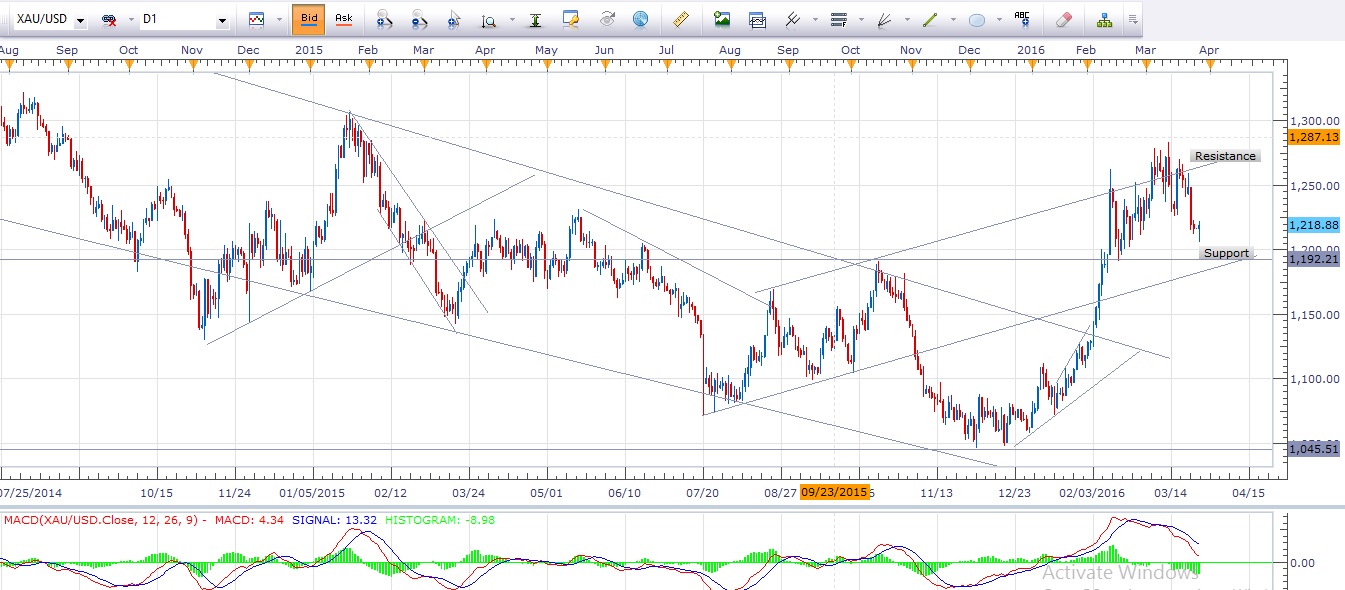Image resolution: width=1345 pixels, height=590 pixels.
Task: Click the 1,287.13 orange price label
Action: pos(1314,137)
